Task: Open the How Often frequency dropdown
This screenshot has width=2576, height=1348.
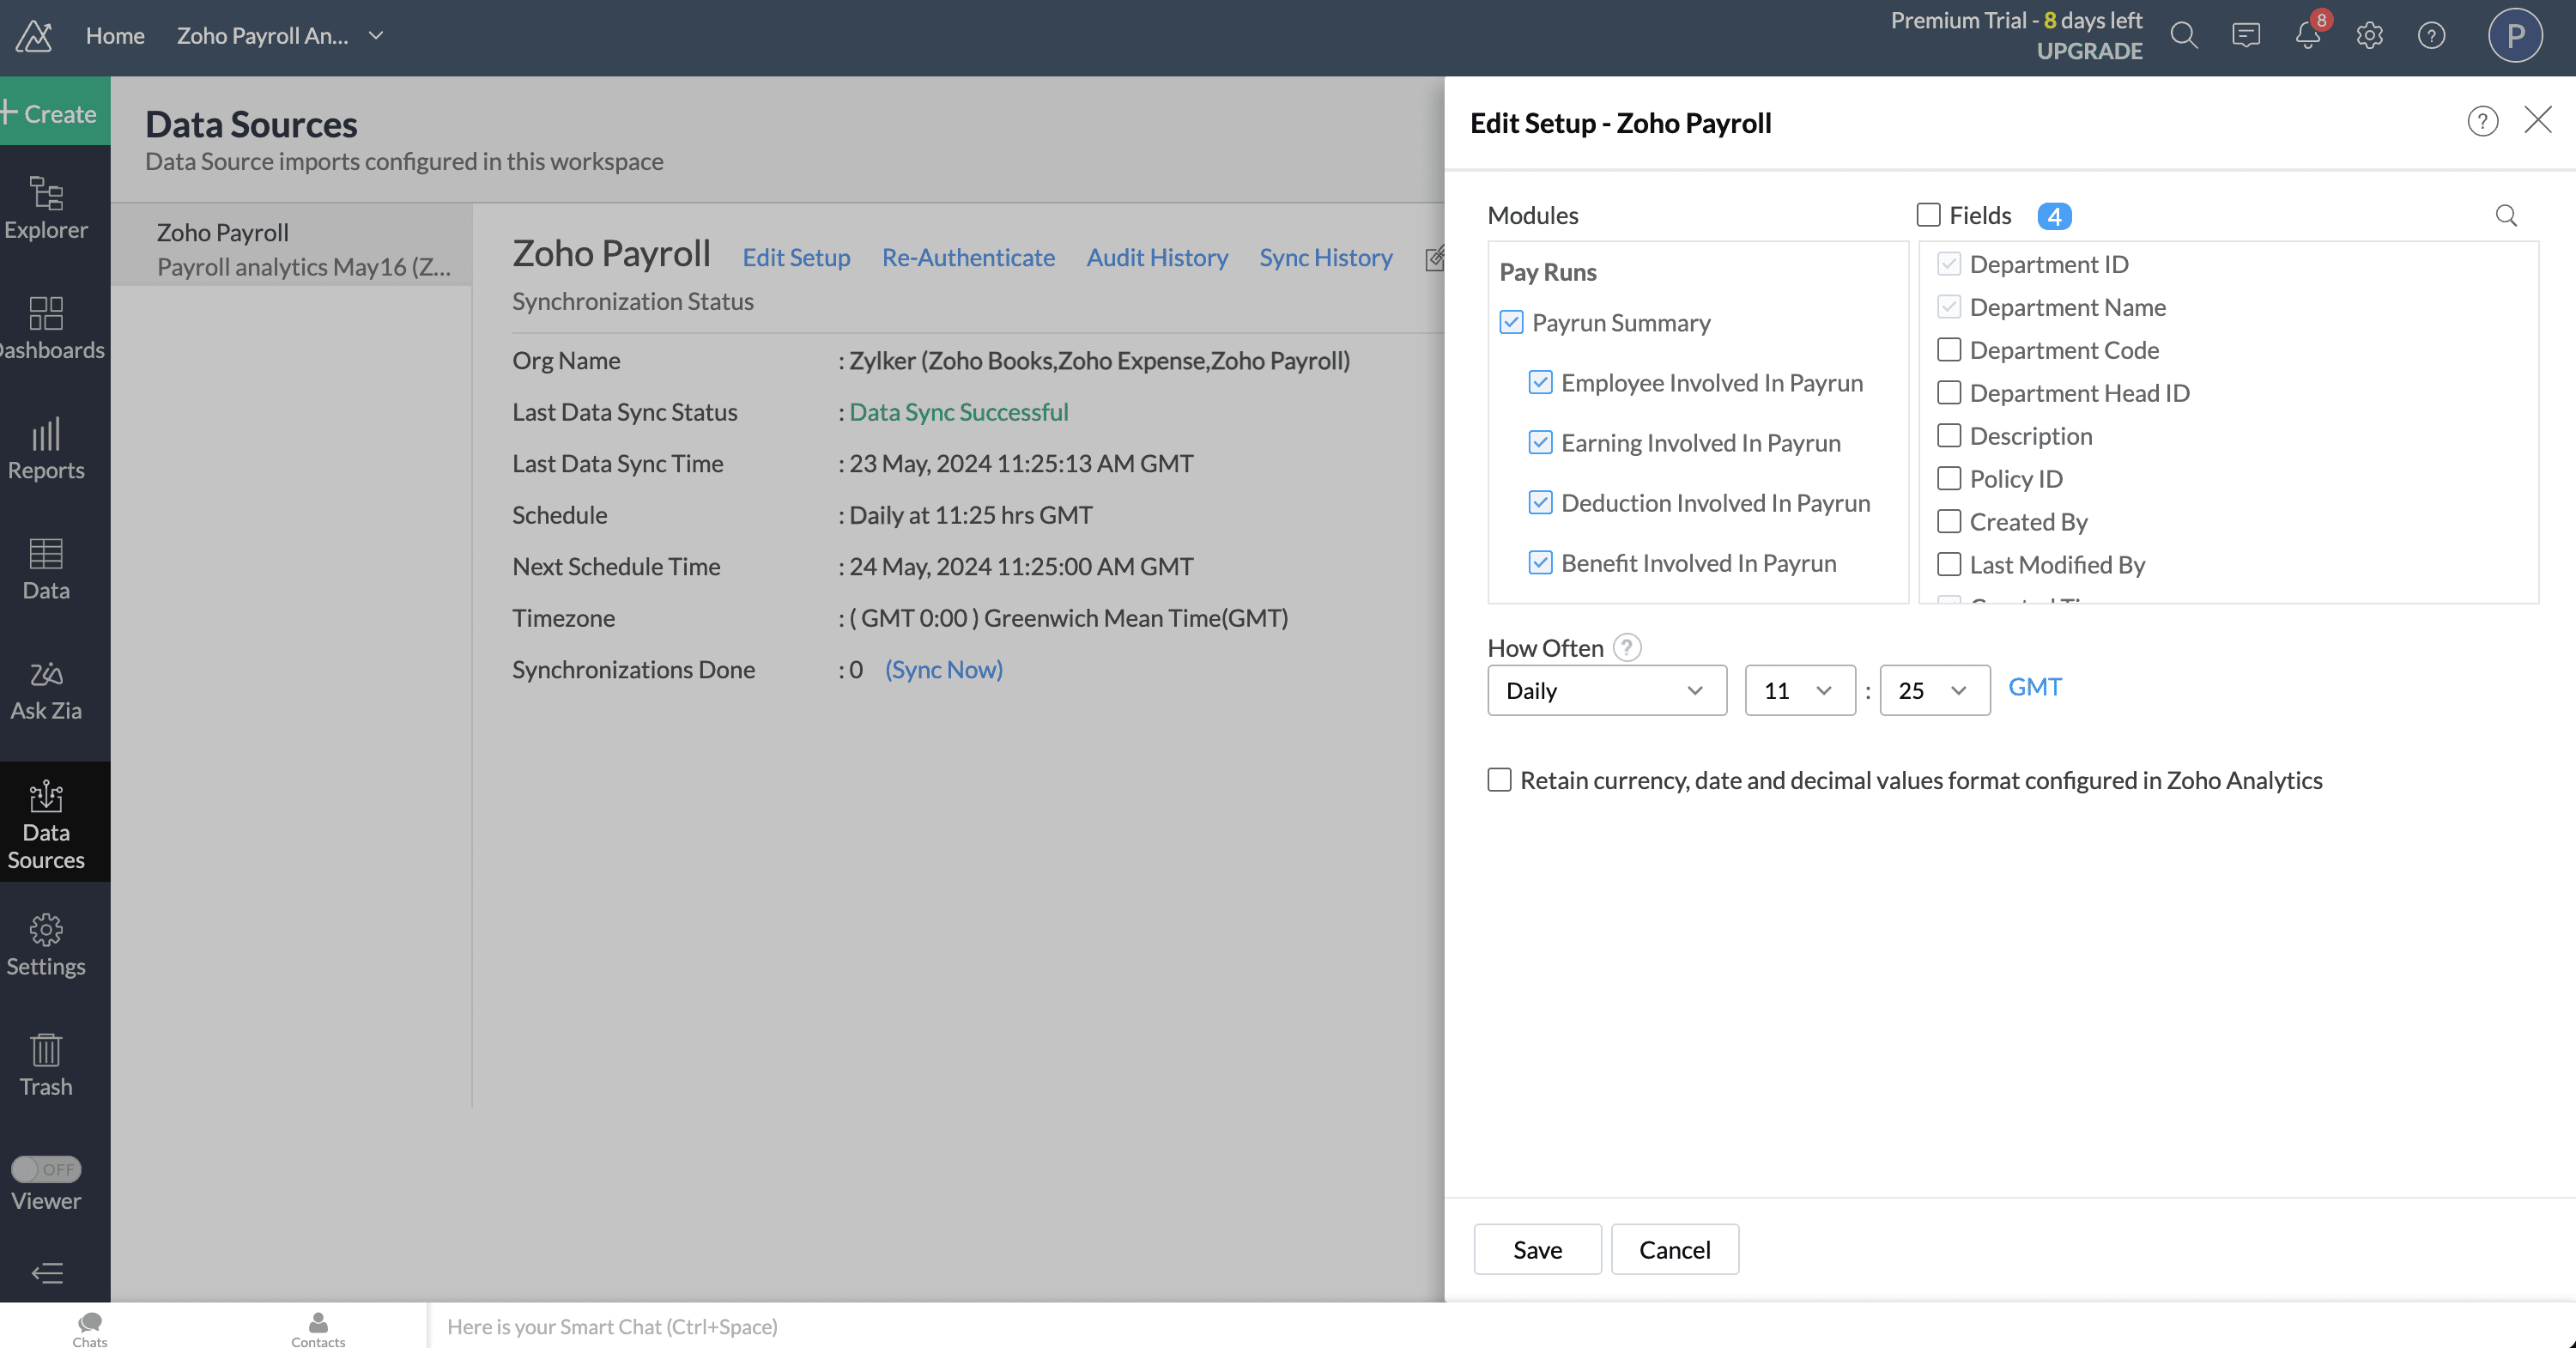Action: point(1603,689)
